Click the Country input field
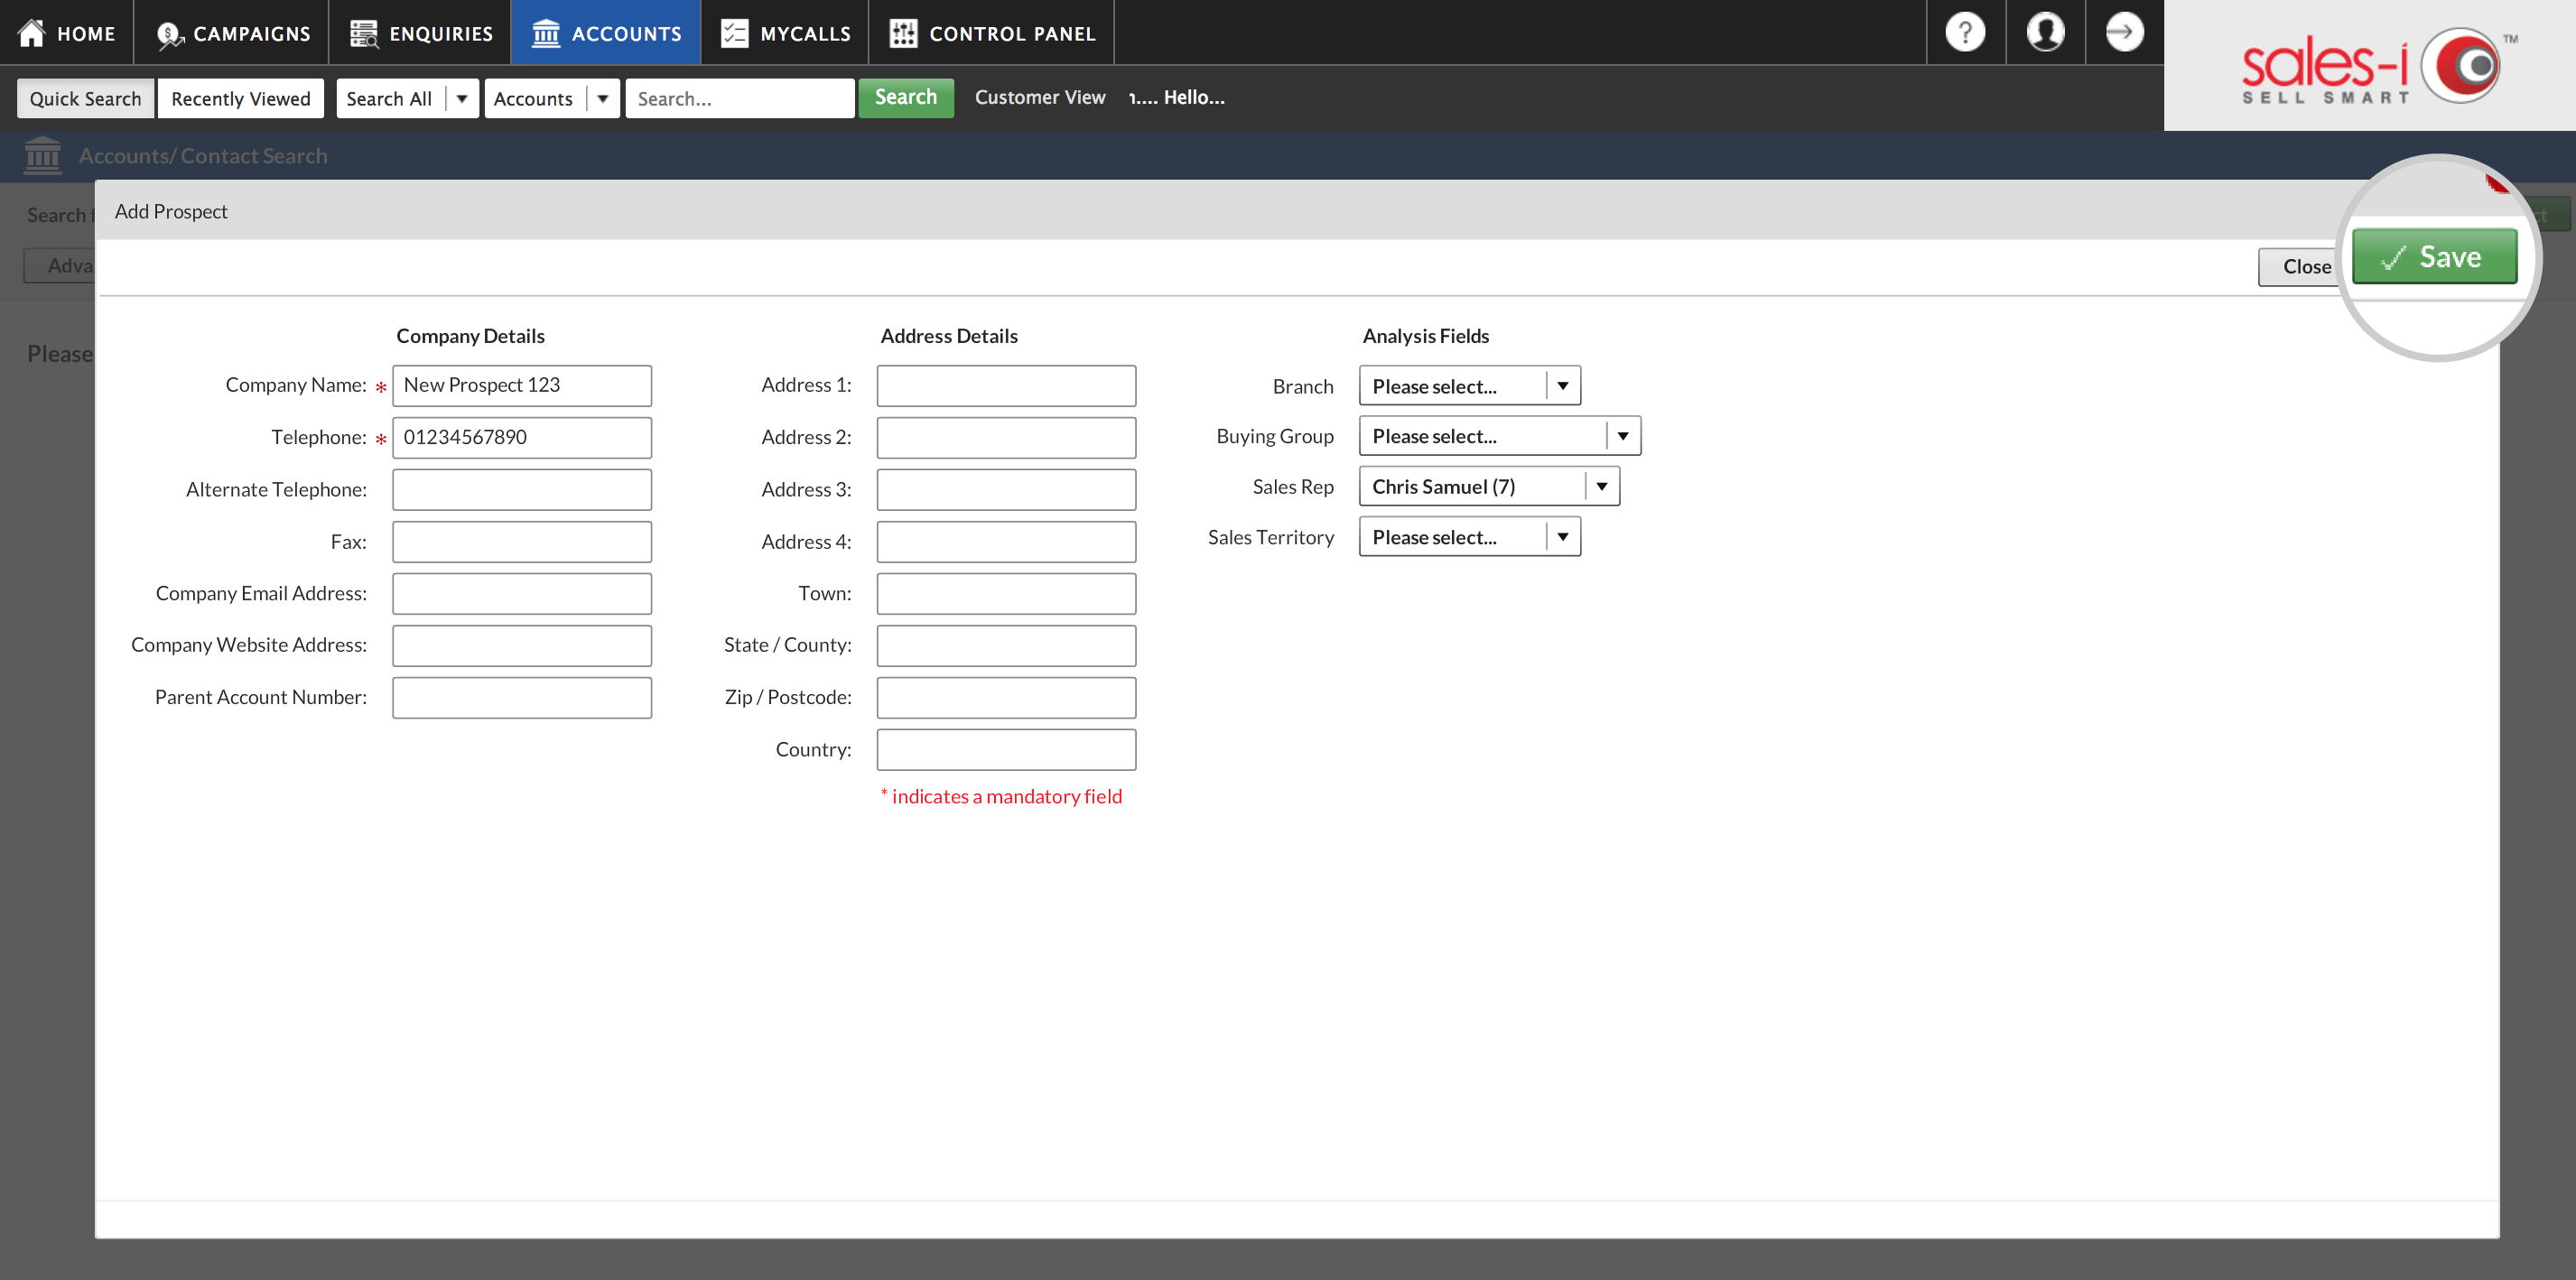Screen dimensions: 2576x1280 pyautogui.click(x=1006, y=749)
